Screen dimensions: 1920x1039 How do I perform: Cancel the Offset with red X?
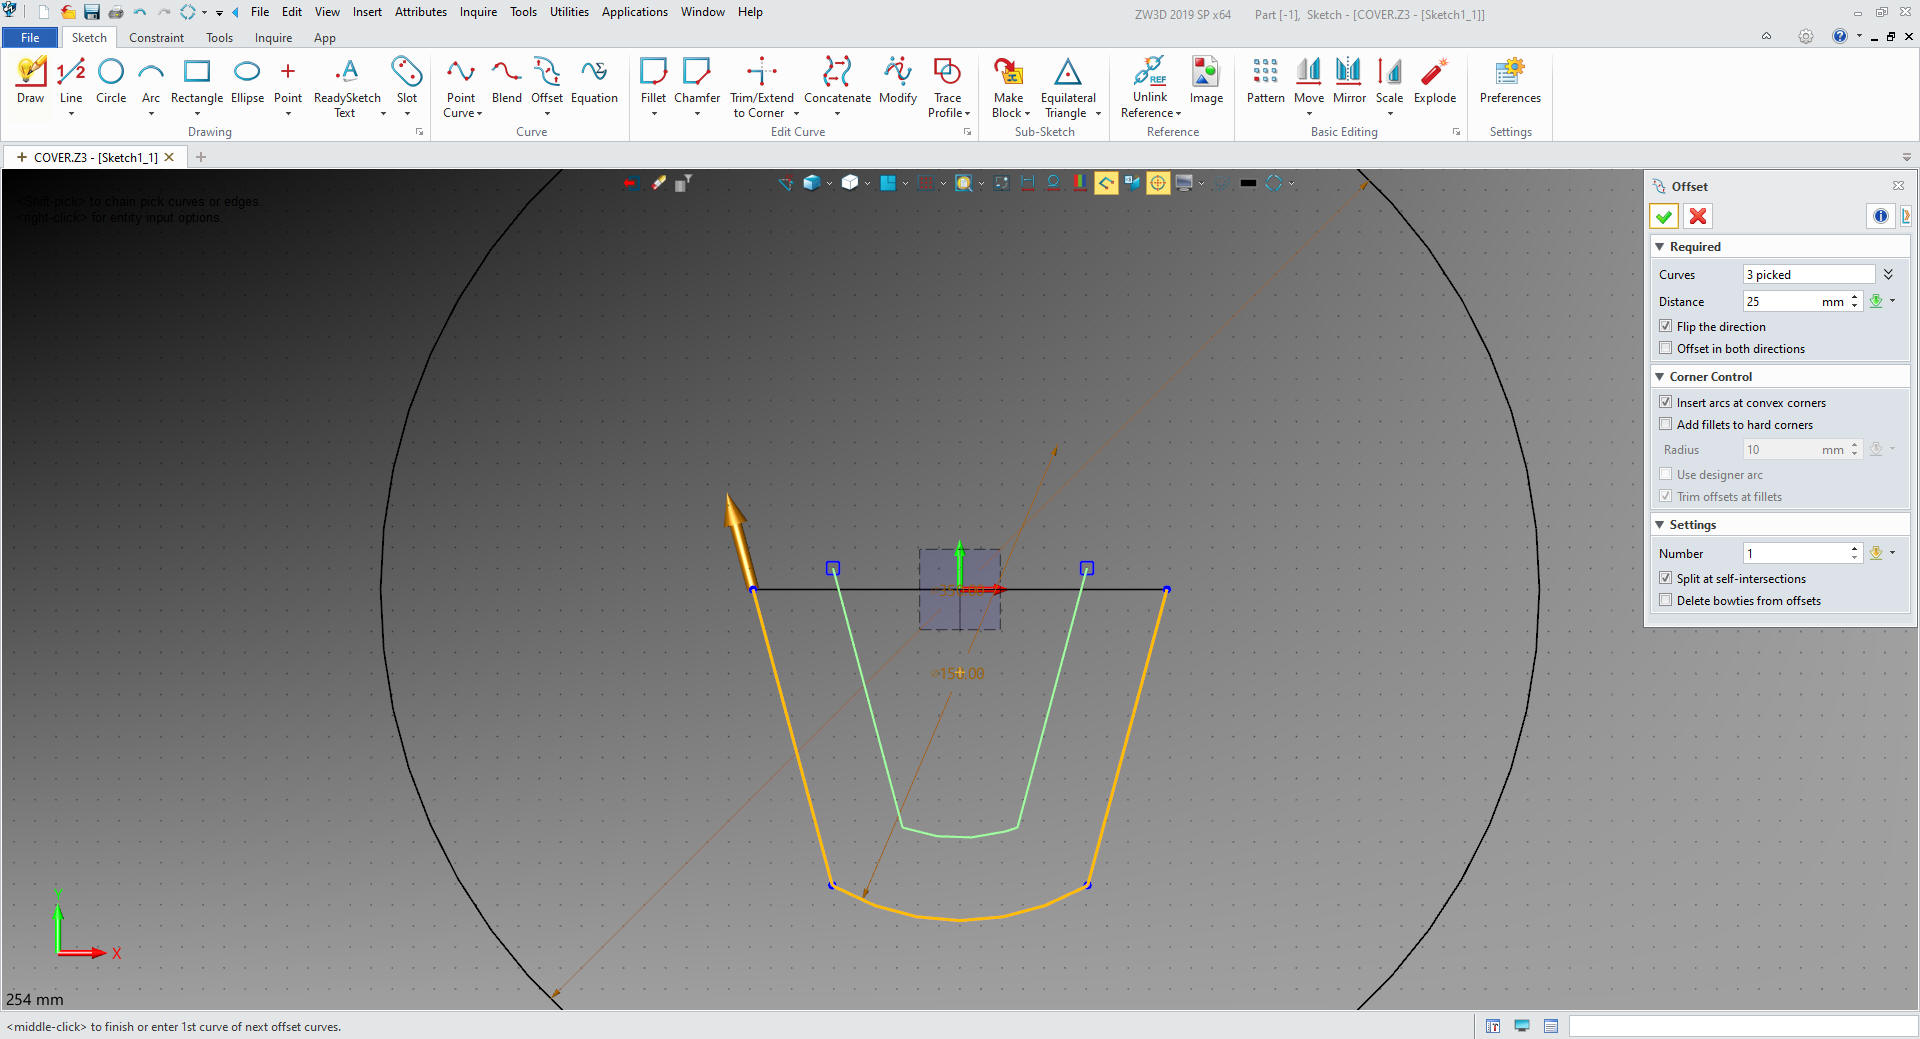point(1698,216)
